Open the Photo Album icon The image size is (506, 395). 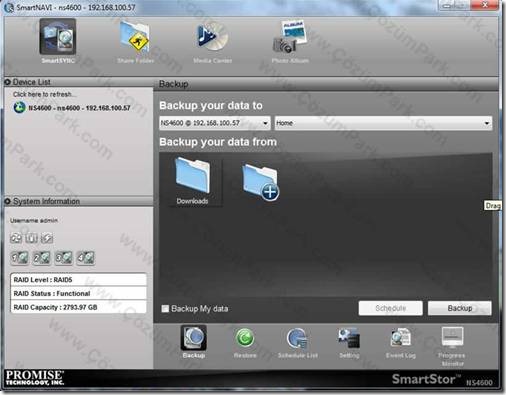tap(290, 37)
